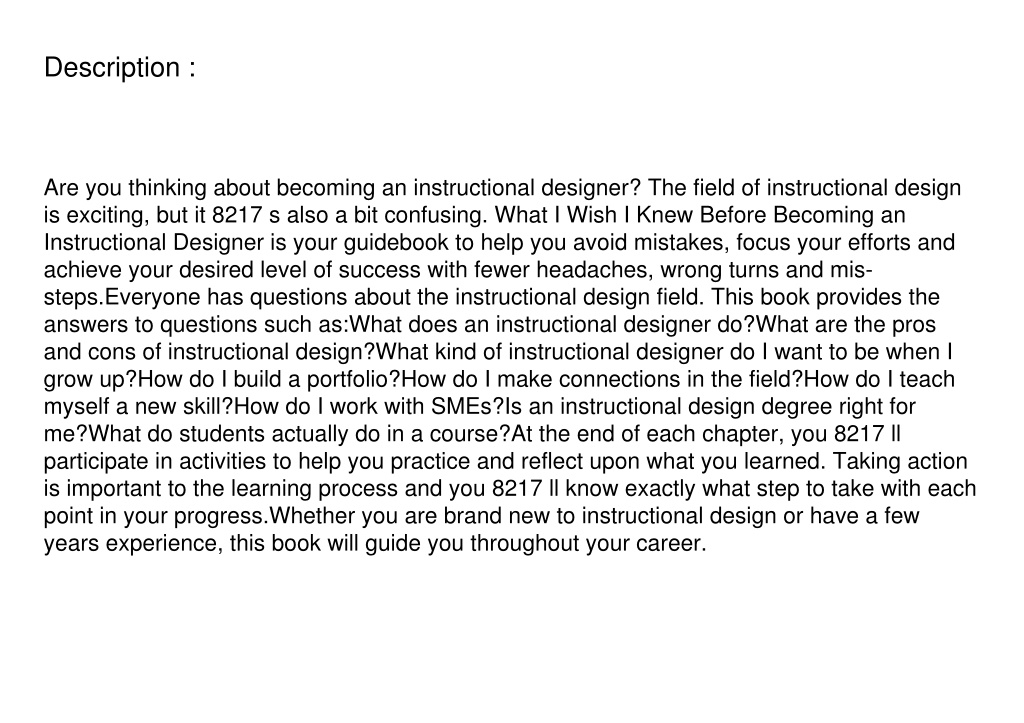Click the phrase "years experience"

pos(131,544)
